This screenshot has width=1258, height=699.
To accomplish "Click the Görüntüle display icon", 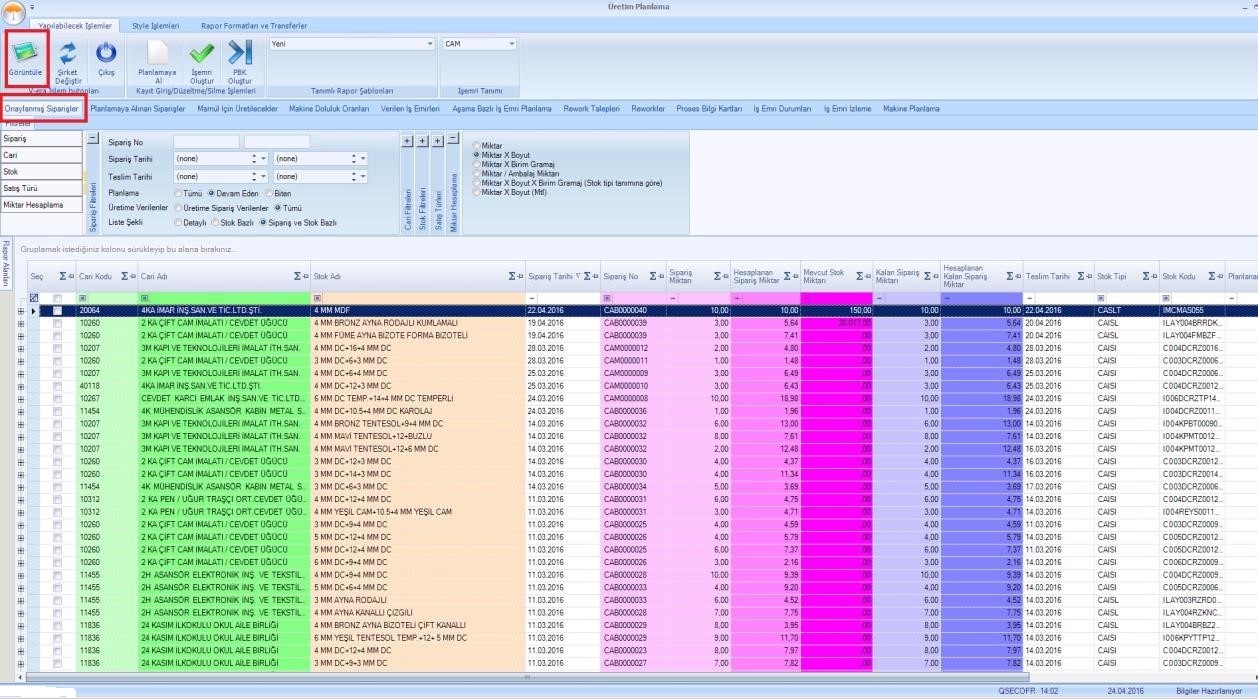I will point(26,52).
